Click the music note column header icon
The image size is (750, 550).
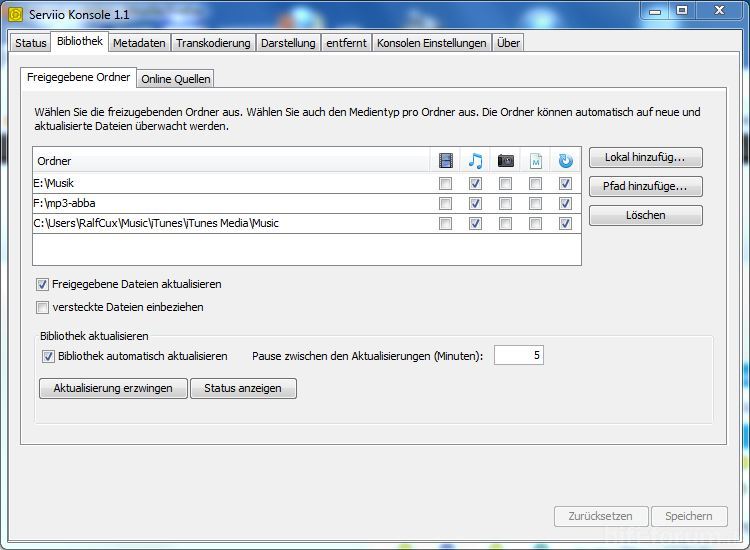pos(476,160)
